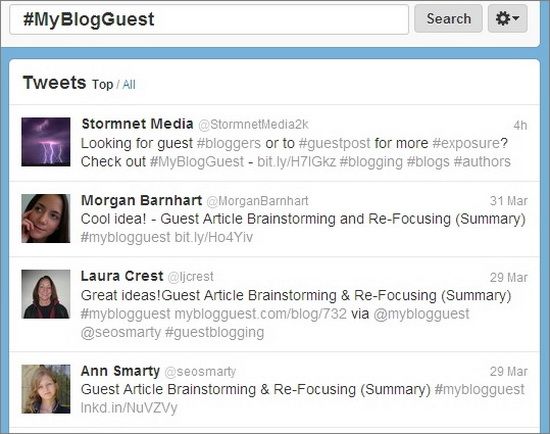Open Ann Smarty's profile photo

click(46, 389)
